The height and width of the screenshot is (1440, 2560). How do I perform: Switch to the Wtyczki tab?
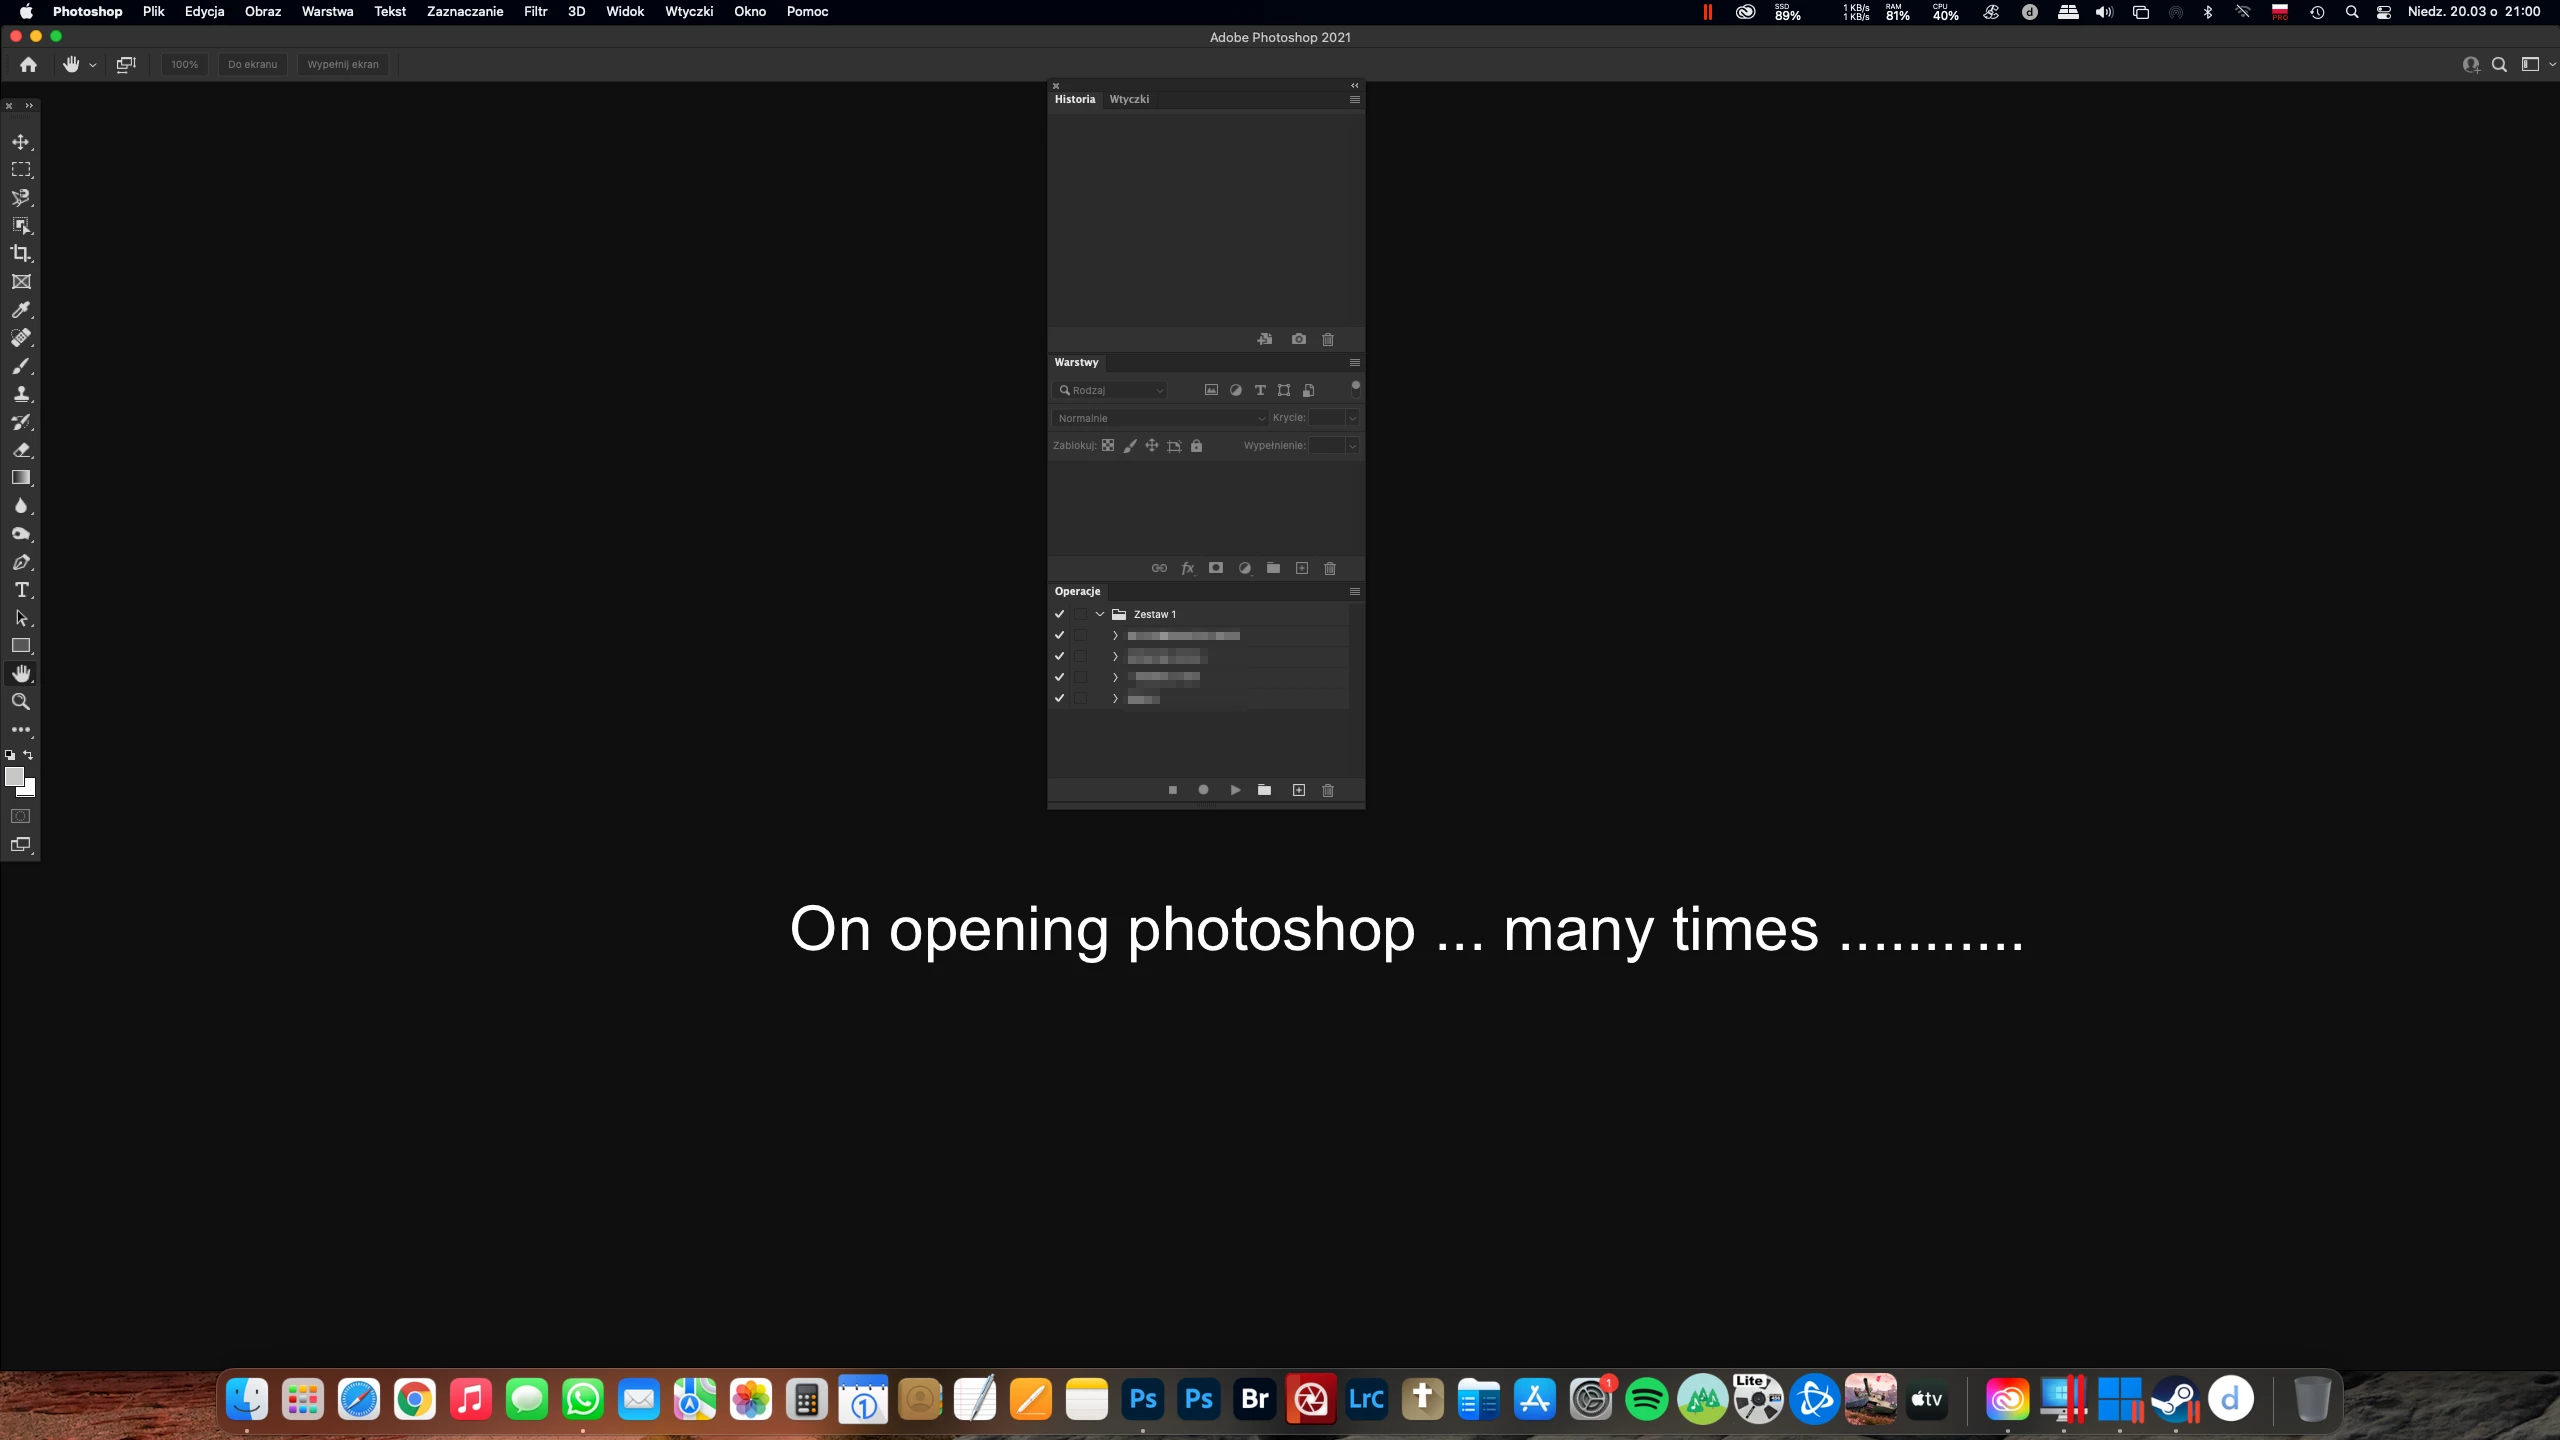coord(1129,99)
